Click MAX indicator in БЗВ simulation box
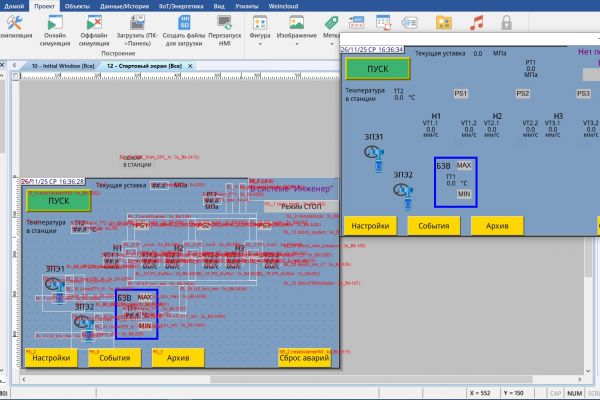The image size is (600, 400). coord(464,165)
